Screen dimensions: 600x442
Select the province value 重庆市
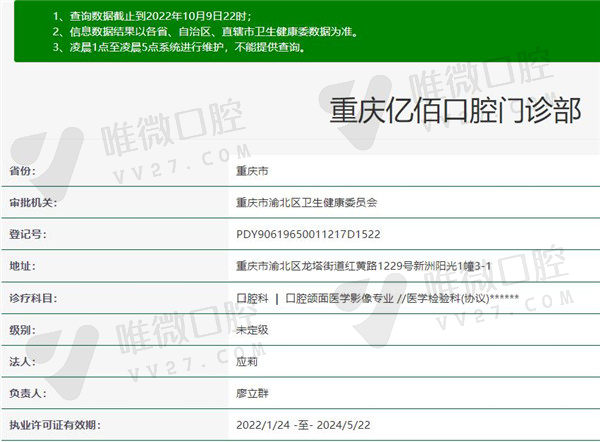[252, 171]
